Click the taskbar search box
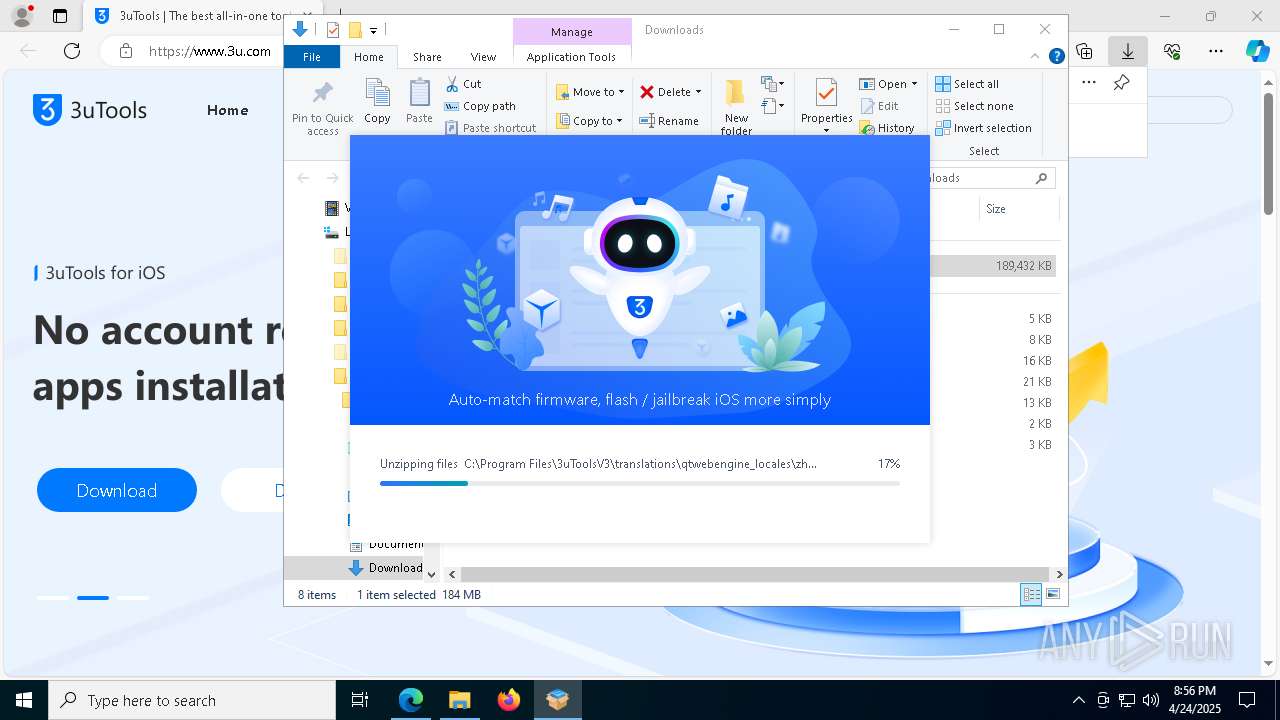The width and height of the screenshot is (1280, 720). tap(192, 700)
